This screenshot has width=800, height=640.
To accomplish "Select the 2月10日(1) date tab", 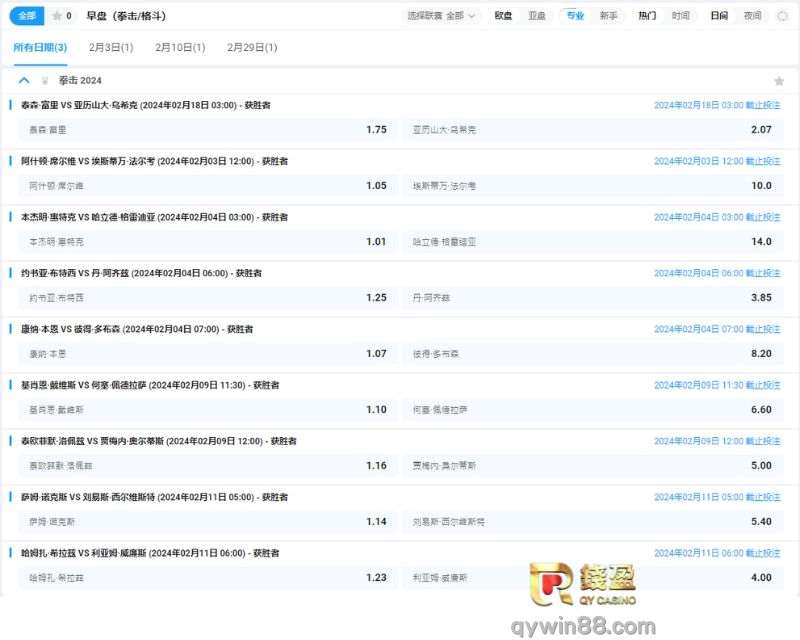I will coord(180,48).
